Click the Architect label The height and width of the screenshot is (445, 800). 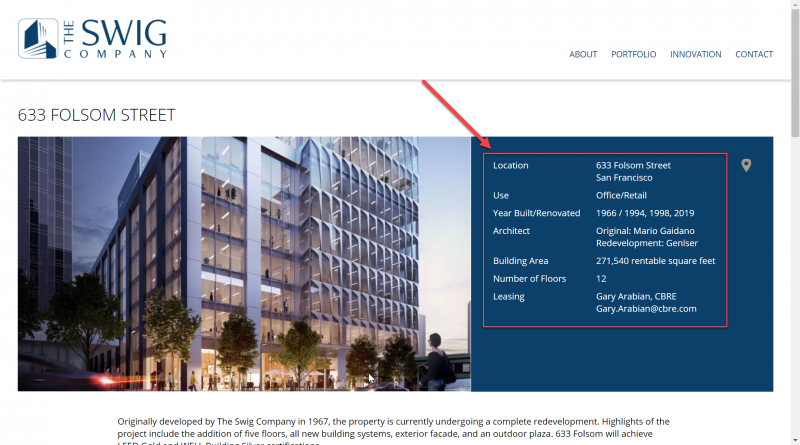(511, 231)
